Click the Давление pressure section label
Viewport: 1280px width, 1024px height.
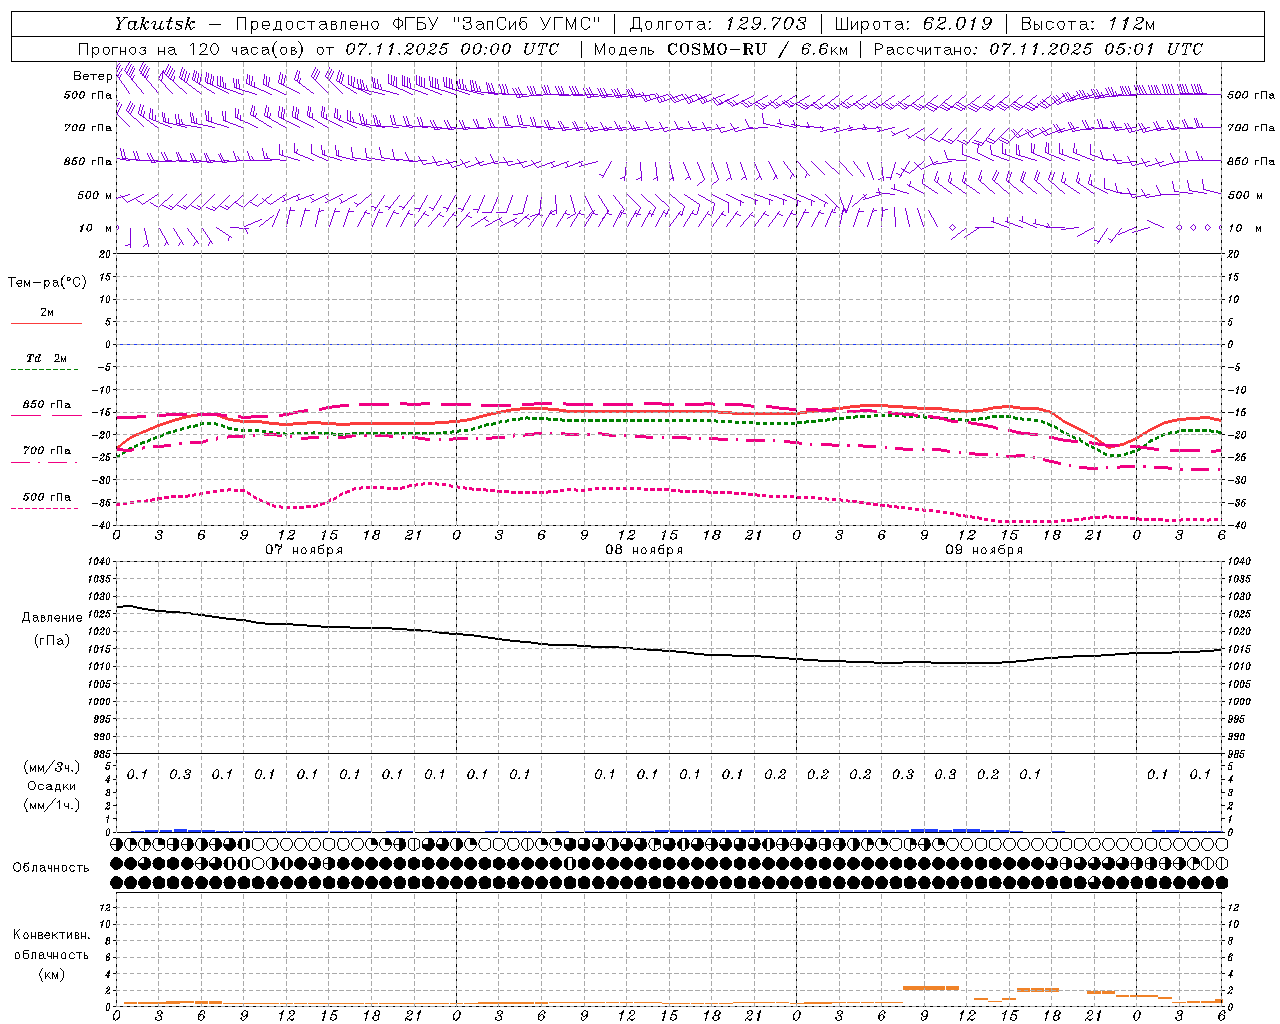coord(51,617)
